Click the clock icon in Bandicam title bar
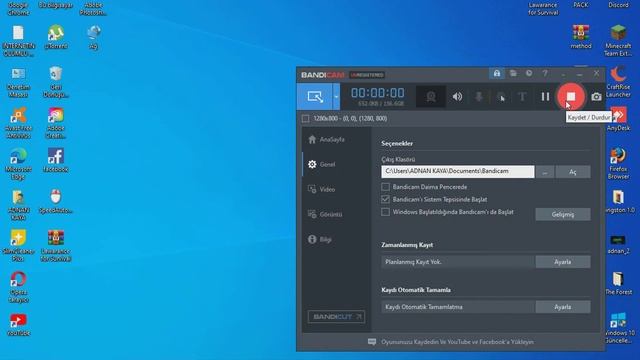Viewport: 640px width, 360px height. (x=529, y=73)
